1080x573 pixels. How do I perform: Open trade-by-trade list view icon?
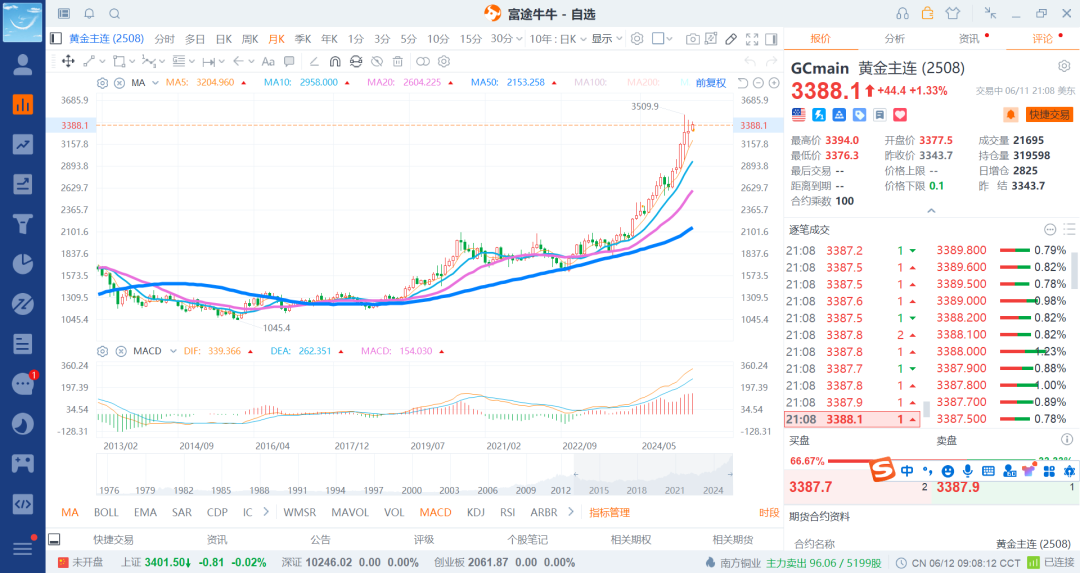1069,229
